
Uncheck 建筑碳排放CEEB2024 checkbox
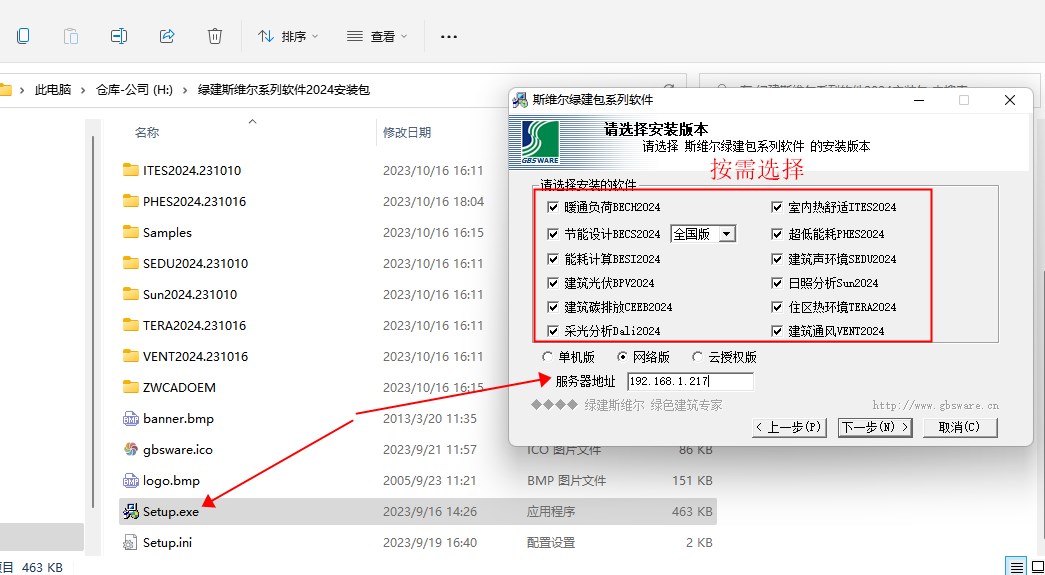552,307
